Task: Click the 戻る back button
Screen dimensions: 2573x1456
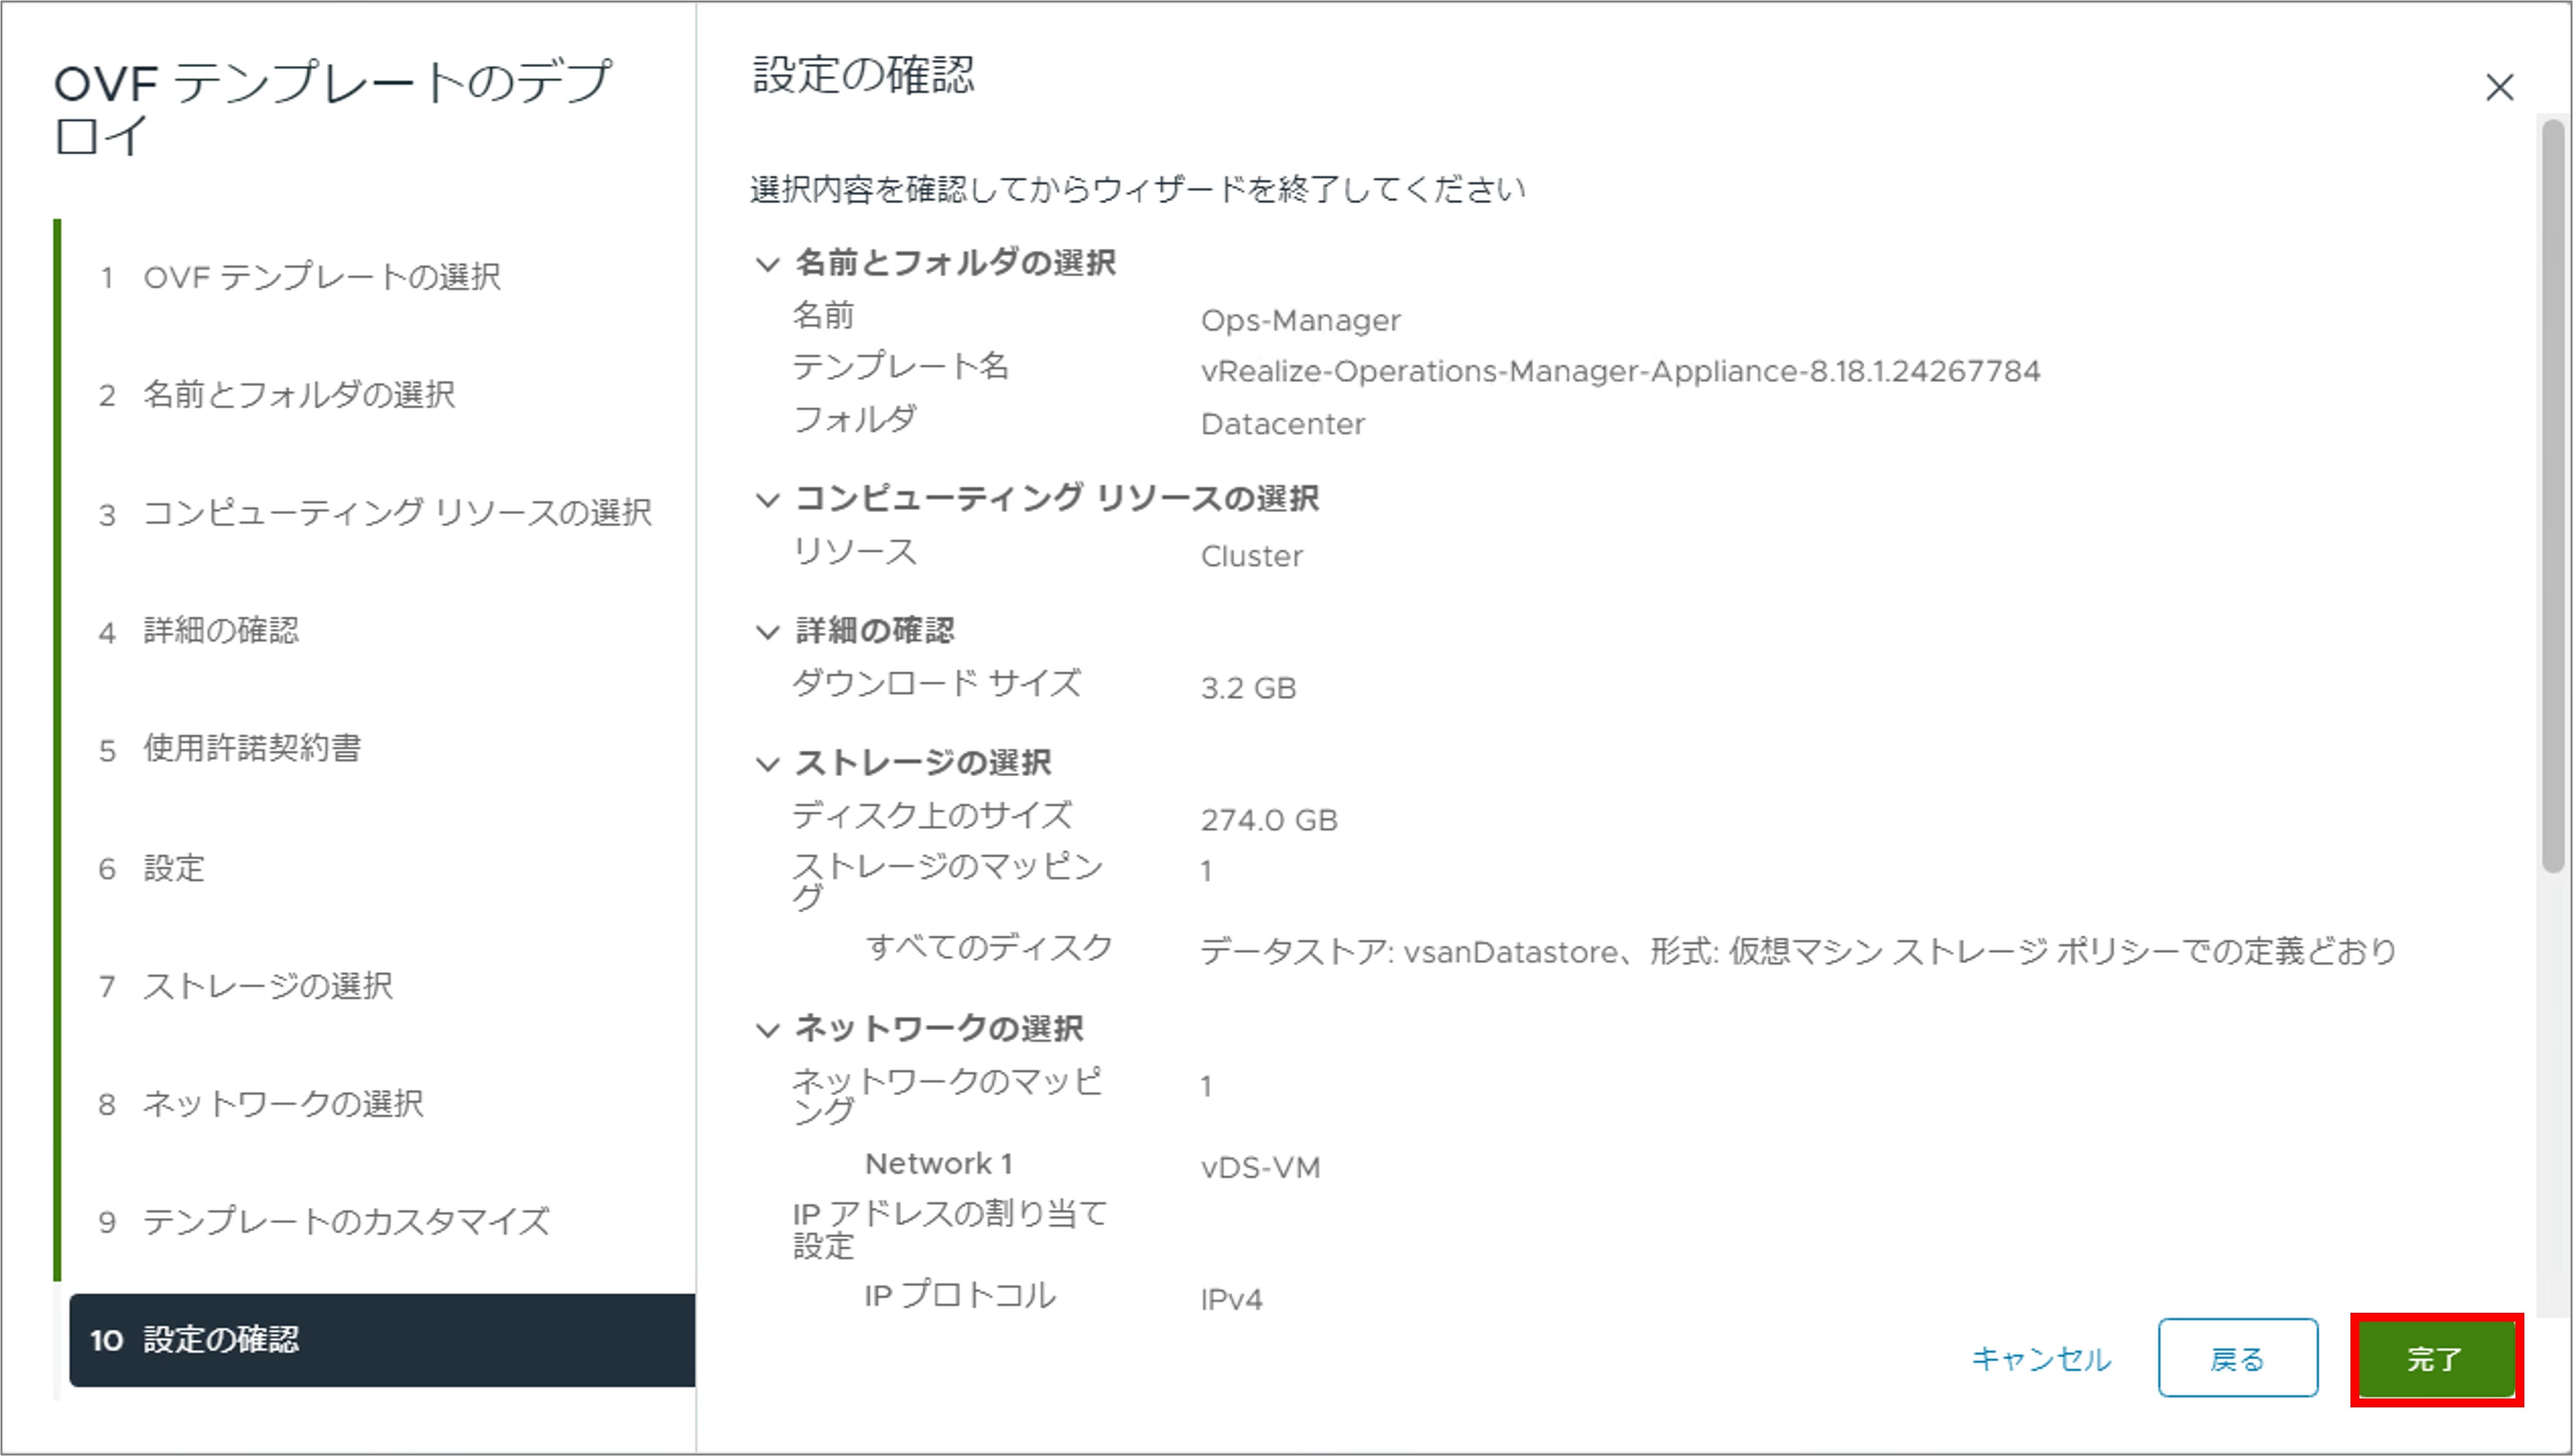Action: pyautogui.click(x=2237, y=1359)
